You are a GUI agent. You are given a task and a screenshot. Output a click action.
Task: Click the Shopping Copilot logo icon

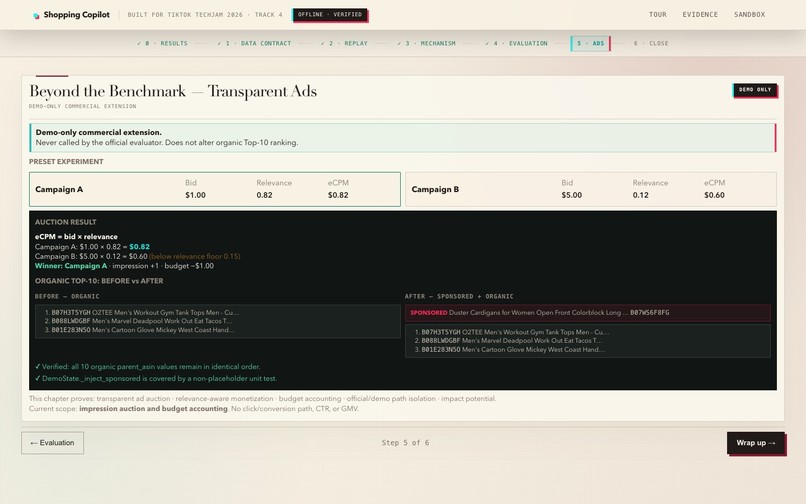[36, 15]
